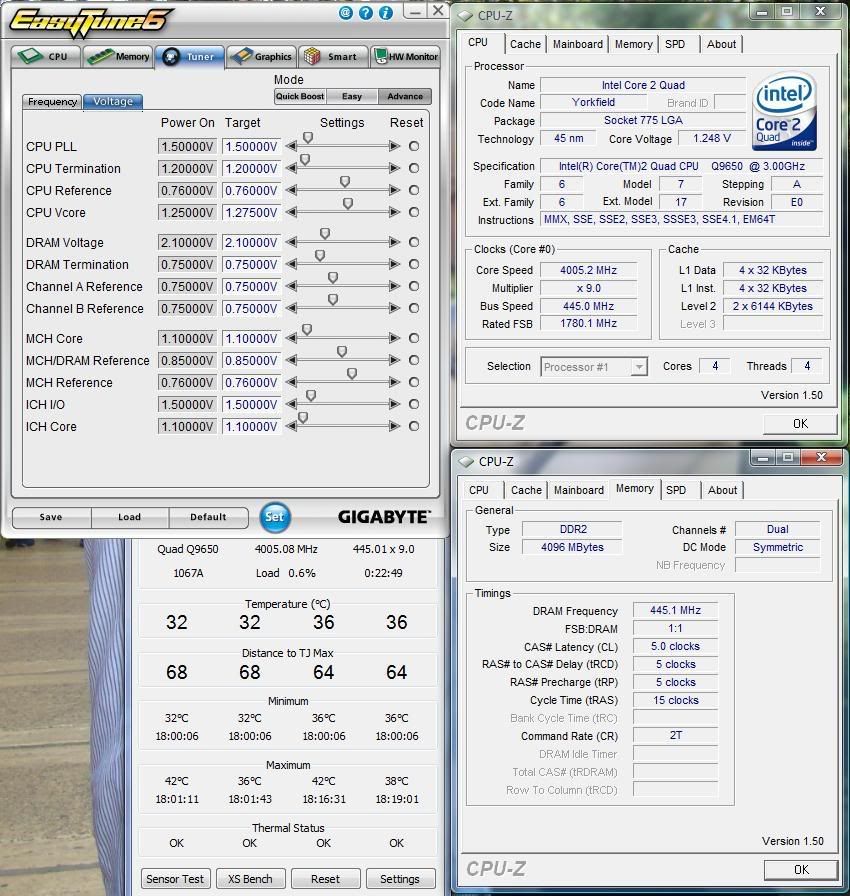This screenshot has width=850, height=896.
Task: Open the EasyTune6 info icon
Action: (x=386, y=13)
